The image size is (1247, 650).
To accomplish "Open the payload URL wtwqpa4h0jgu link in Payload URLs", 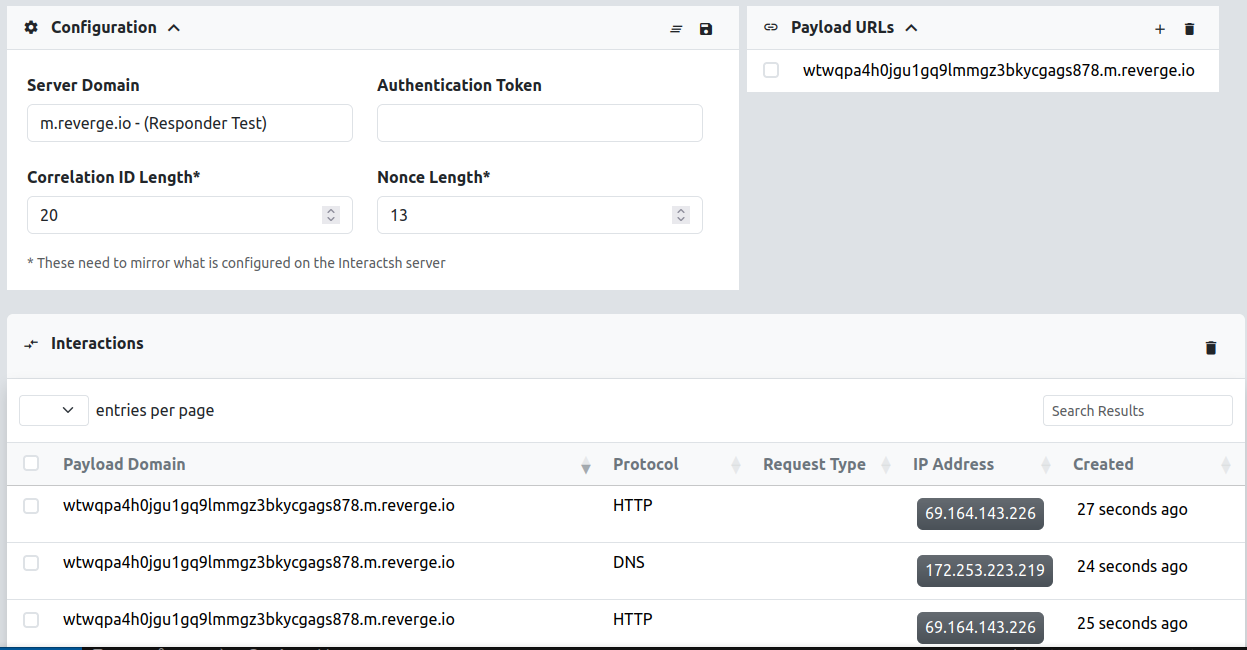I will 998,71.
